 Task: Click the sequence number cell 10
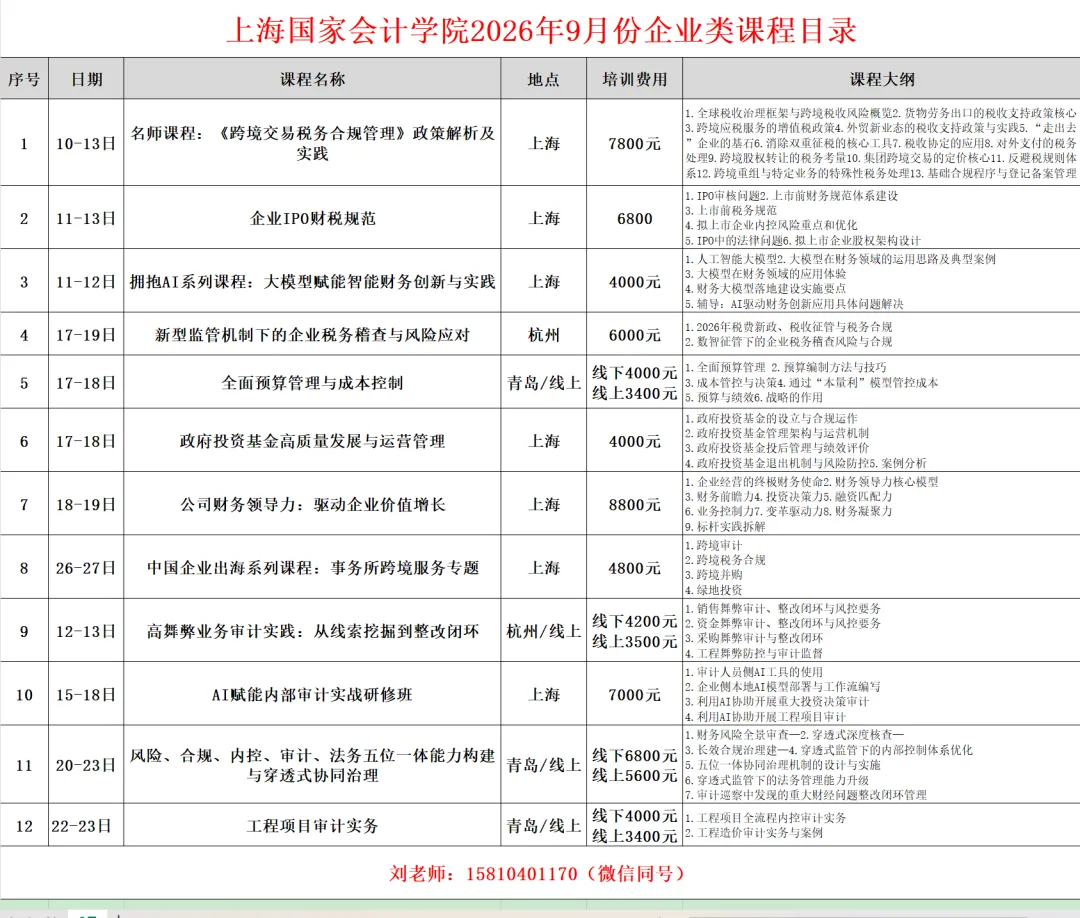tap(24, 694)
